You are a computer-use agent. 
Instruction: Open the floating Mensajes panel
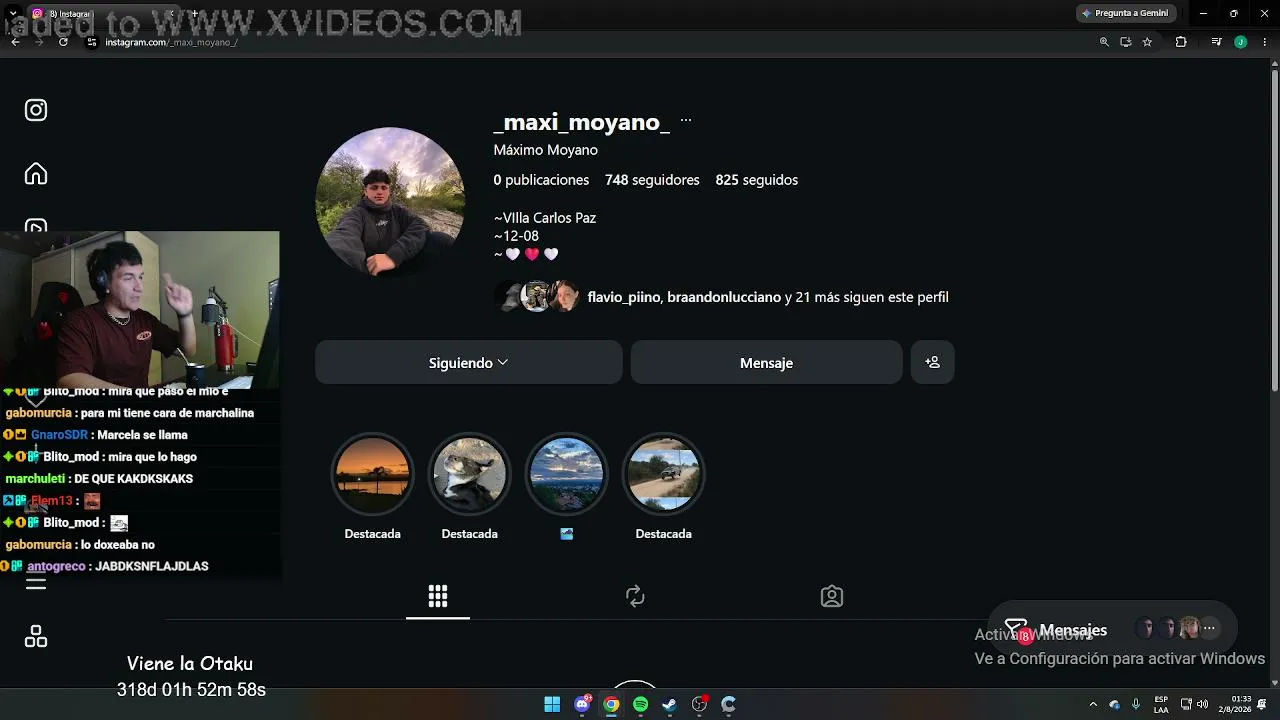[x=1112, y=629]
